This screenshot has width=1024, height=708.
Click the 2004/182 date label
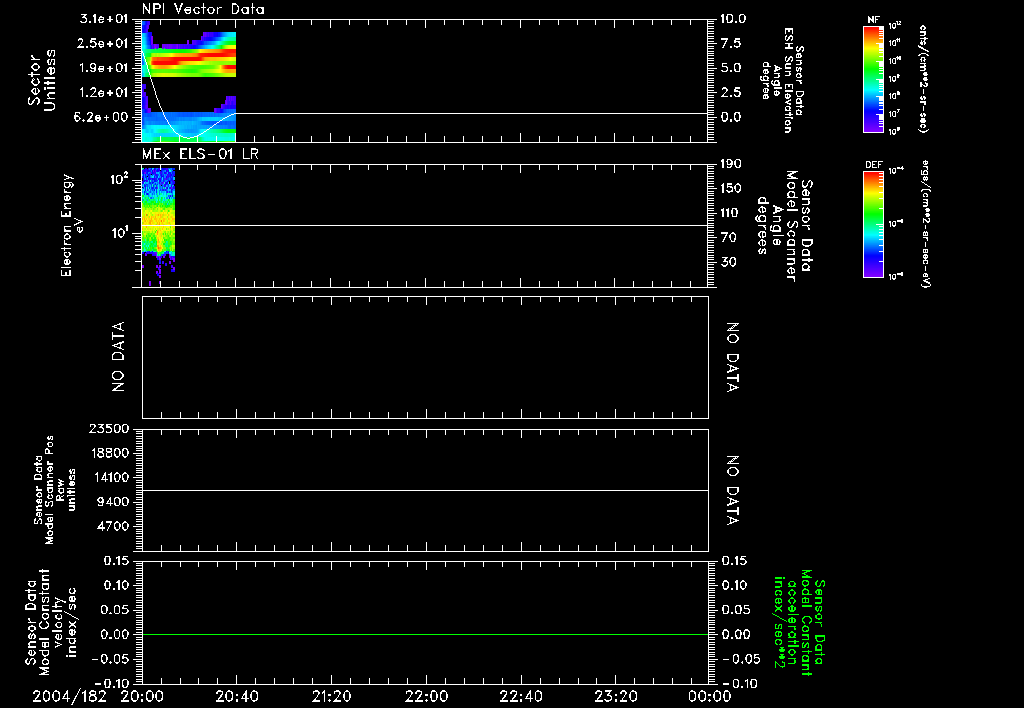point(69,696)
